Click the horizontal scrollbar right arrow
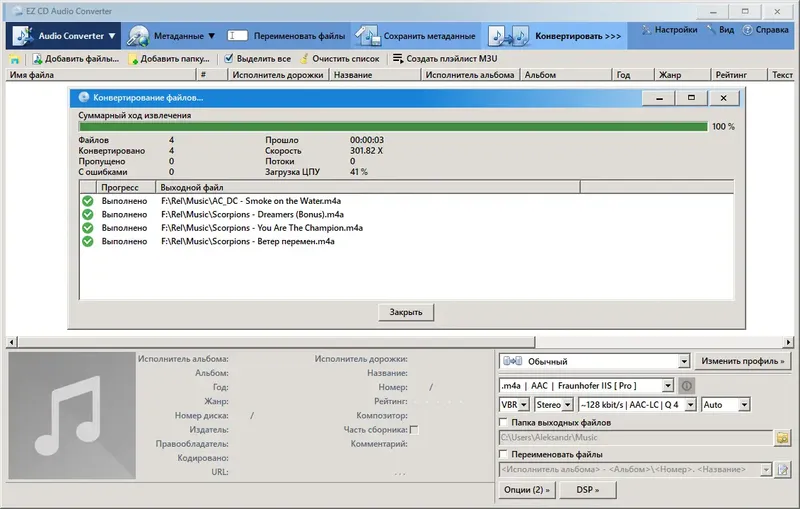This screenshot has height=509, width=800. 788,342
